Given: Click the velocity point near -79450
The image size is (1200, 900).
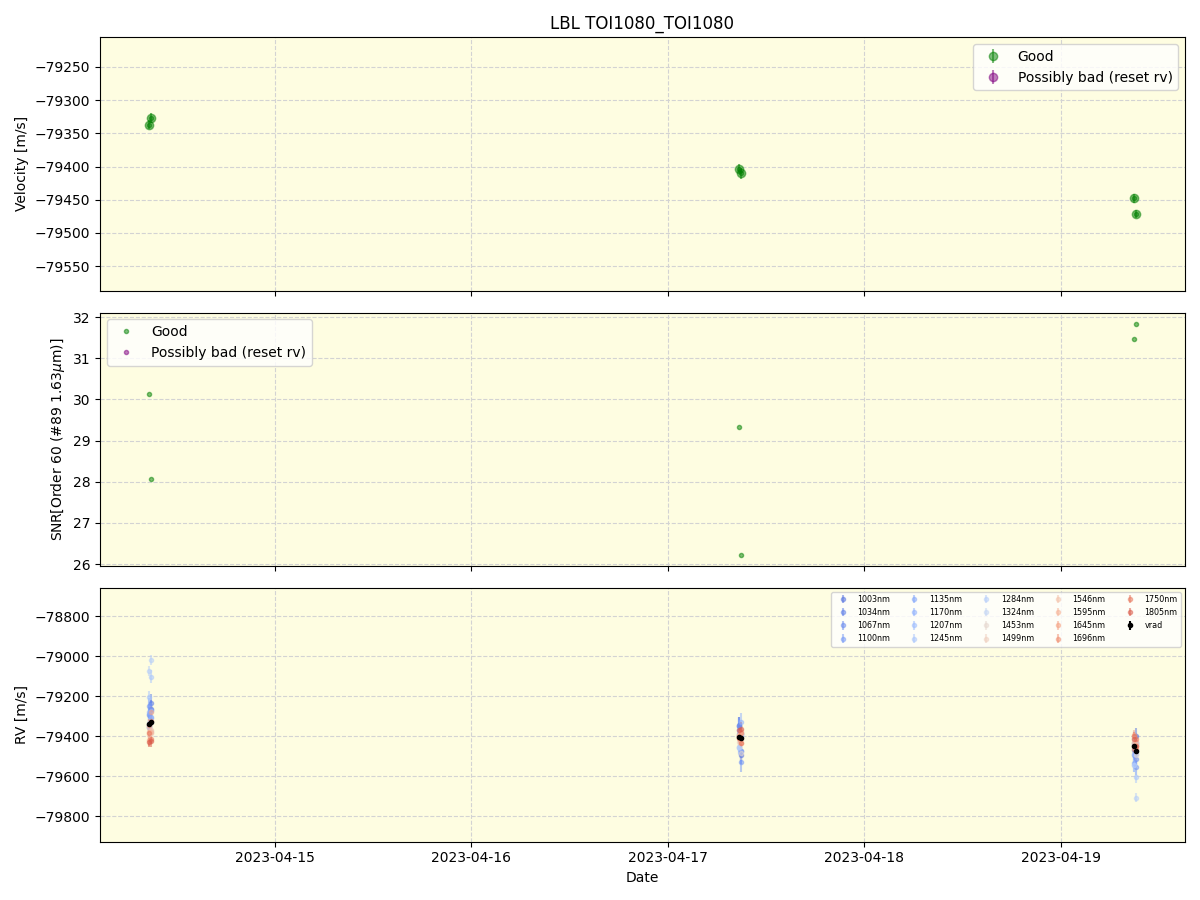Looking at the screenshot, I should [1134, 198].
